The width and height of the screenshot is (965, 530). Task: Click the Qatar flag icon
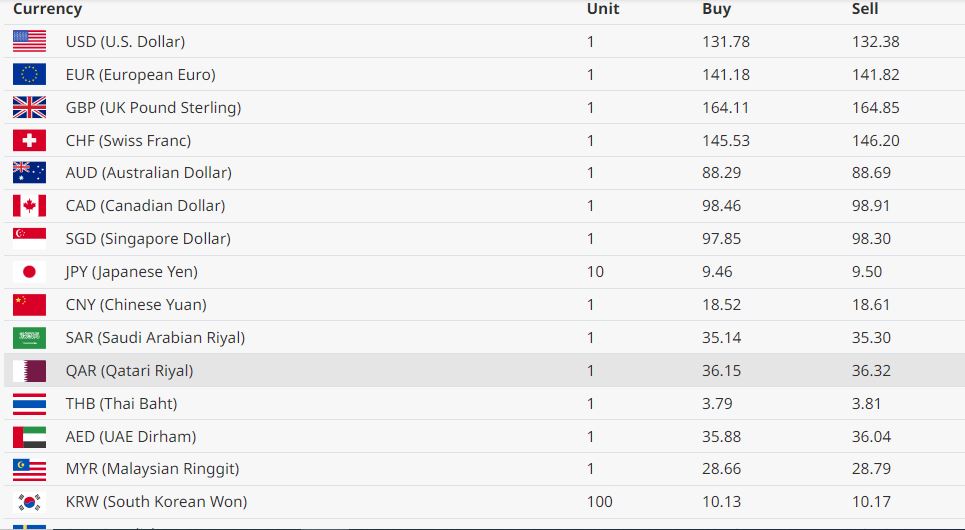[x=29, y=370]
